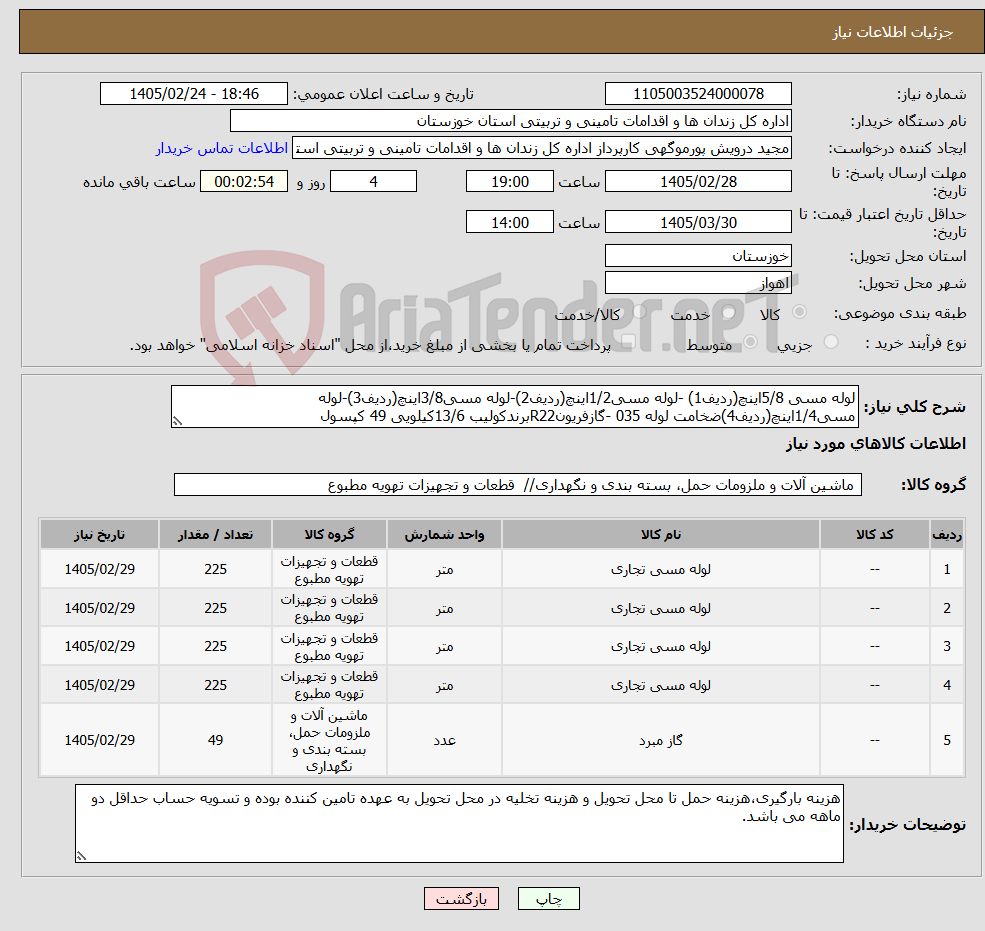Click the تاریخ نیاز column header
Image resolution: width=985 pixels, height=931 pixels.
click(99, 535)
